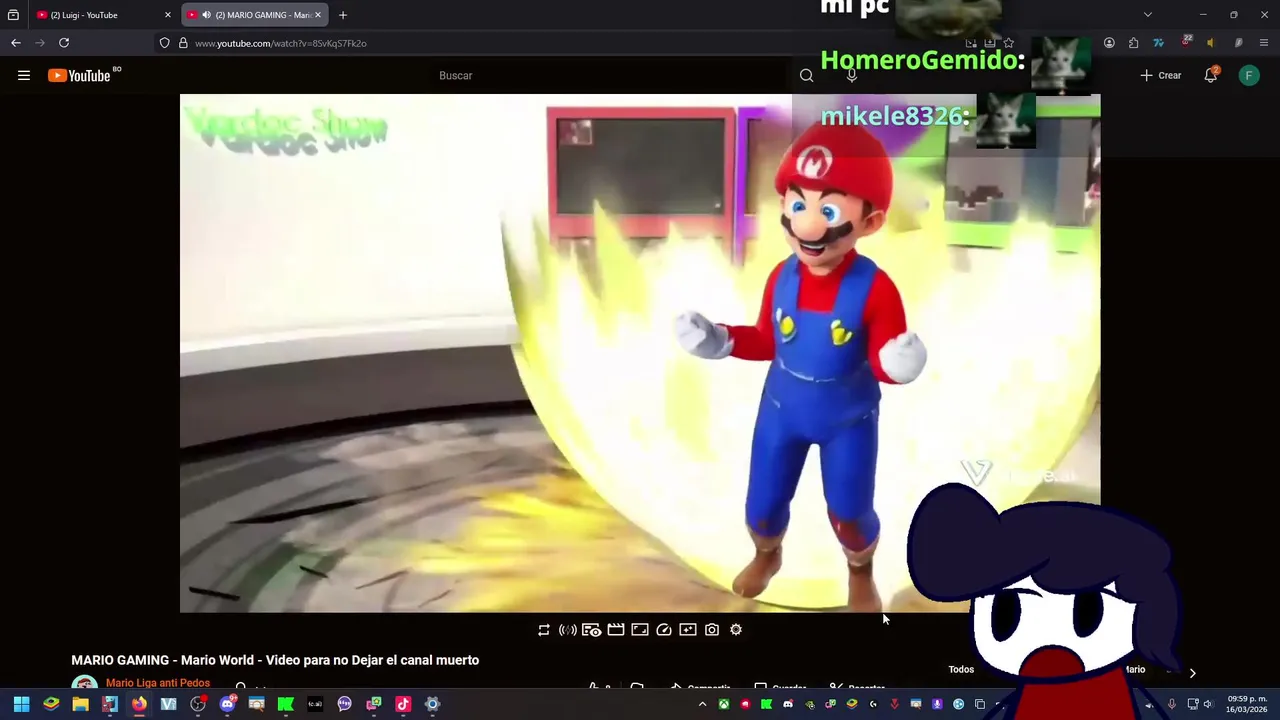Image resolution: width=1280 pixels, height=720 pixels.
Task: Open the Firefox extensions puzzle icon
Action: click(x=1133, y=43)
